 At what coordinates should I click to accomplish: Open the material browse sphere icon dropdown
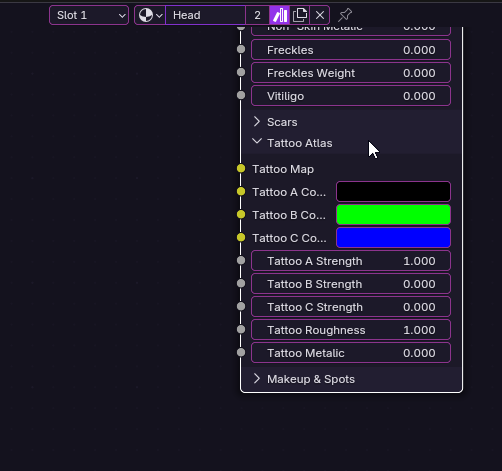tap(150, 15)
